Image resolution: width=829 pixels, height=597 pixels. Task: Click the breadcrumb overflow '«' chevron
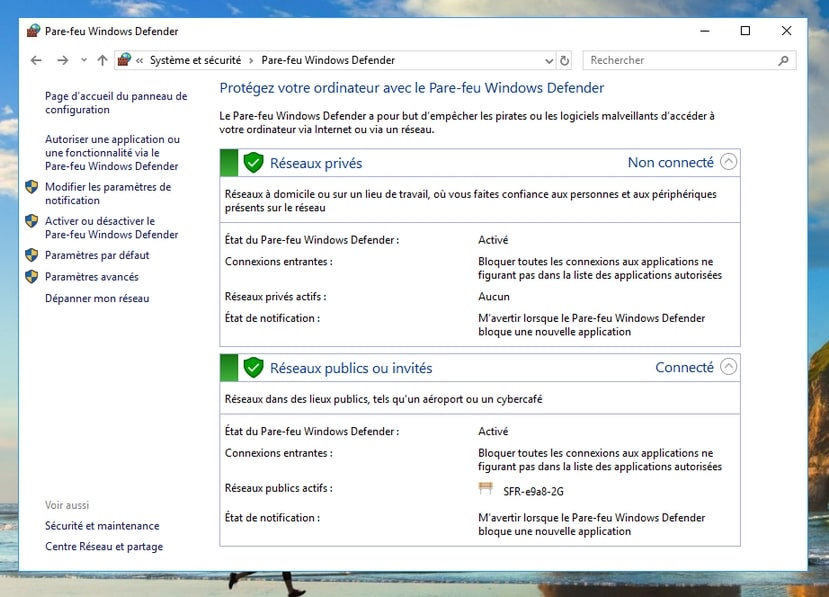(140, 61)
